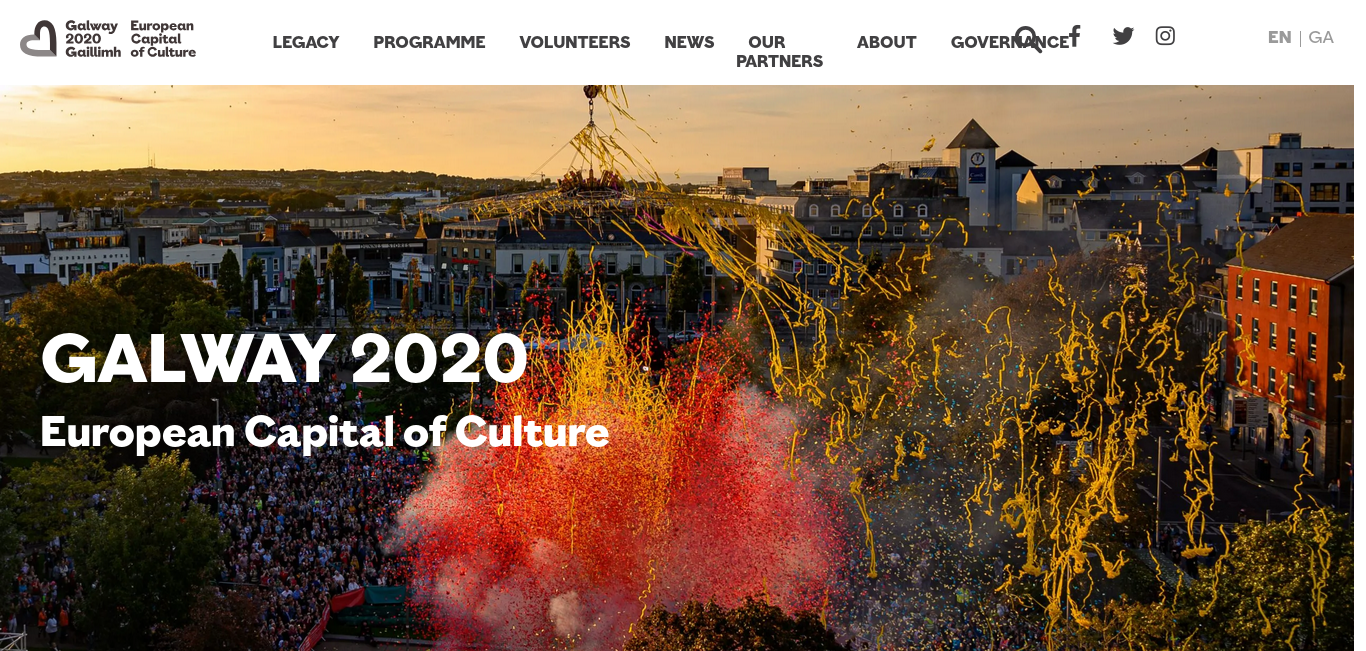Visit the Facebook page icon
Viewport: 1366px width, 651px height.
(x=1075, y=36)
